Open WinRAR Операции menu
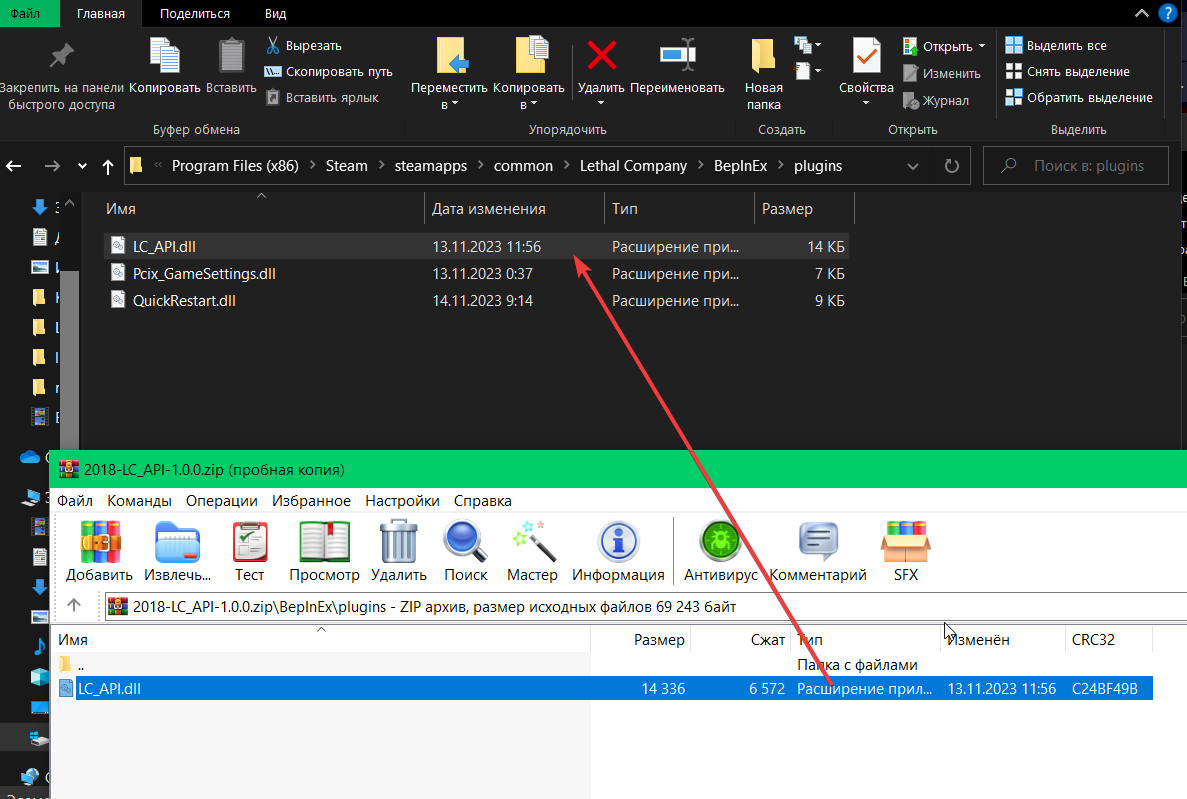Image resolution: width=1187 pixels, height=799 pixels. [222, 501]
